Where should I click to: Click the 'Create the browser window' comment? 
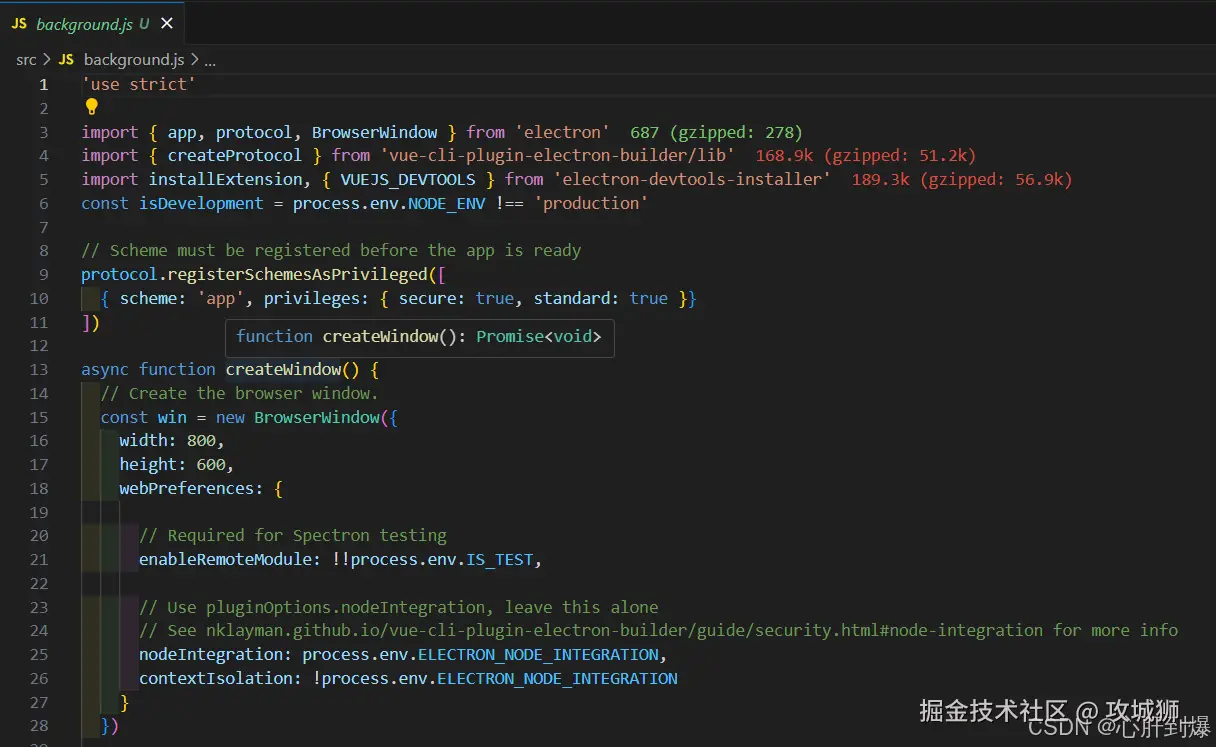point(239,394)
